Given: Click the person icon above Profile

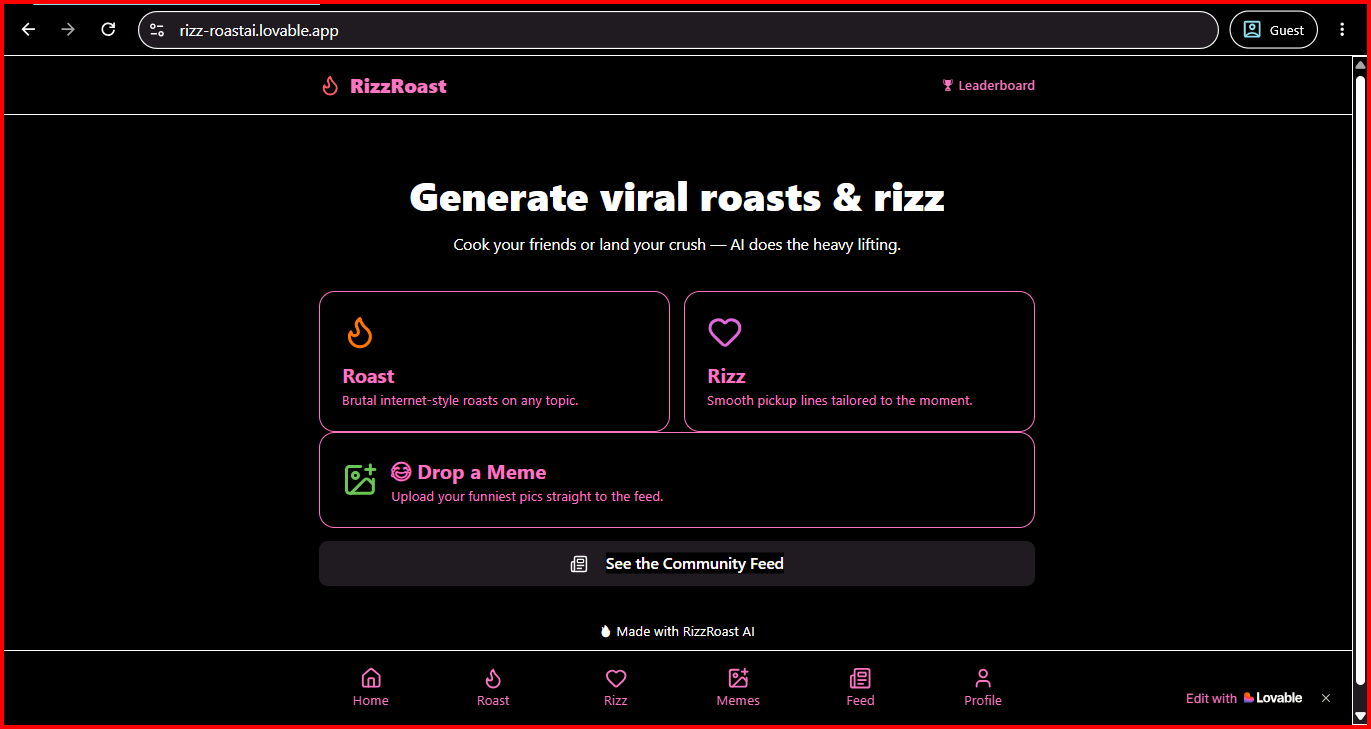Looking at the screenshot, I should (983, 678).
